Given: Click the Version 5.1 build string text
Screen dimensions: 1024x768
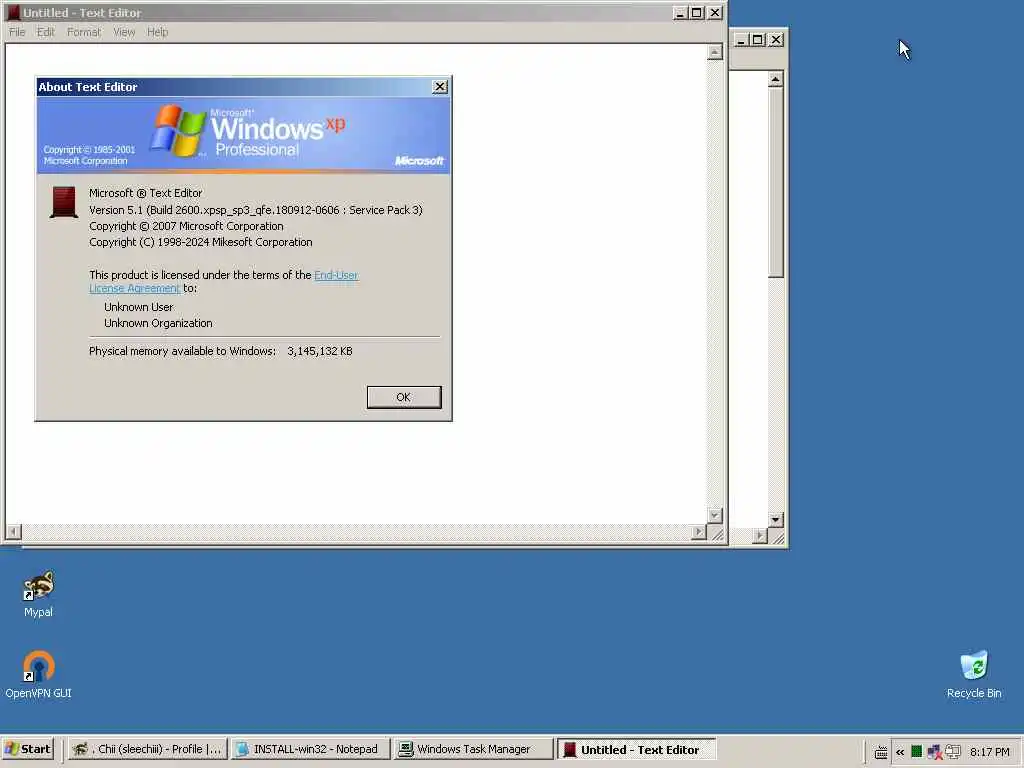Looking at the screenshot, I should pos(256,210).
